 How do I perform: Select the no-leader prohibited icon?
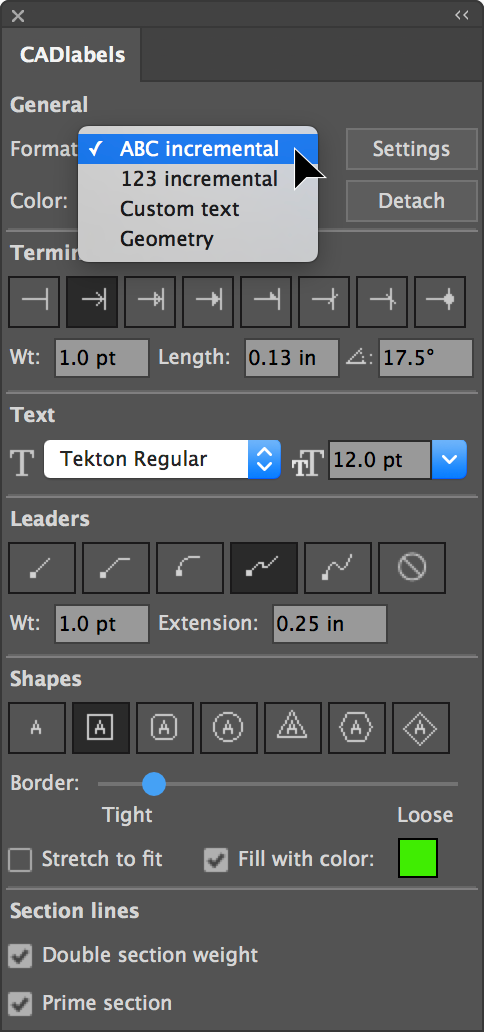pyautogui.click(x=412, y=567)
